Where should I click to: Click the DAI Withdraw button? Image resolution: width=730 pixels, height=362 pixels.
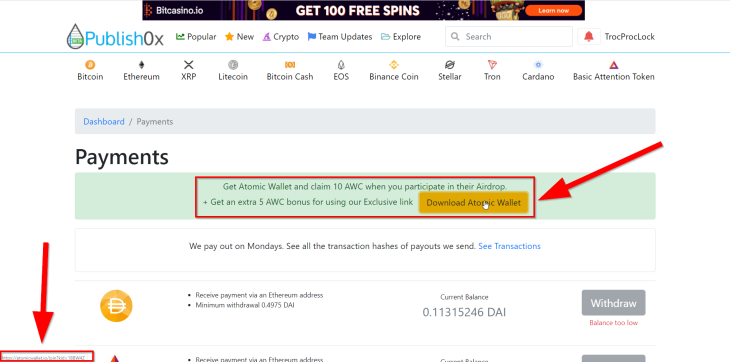613,303
